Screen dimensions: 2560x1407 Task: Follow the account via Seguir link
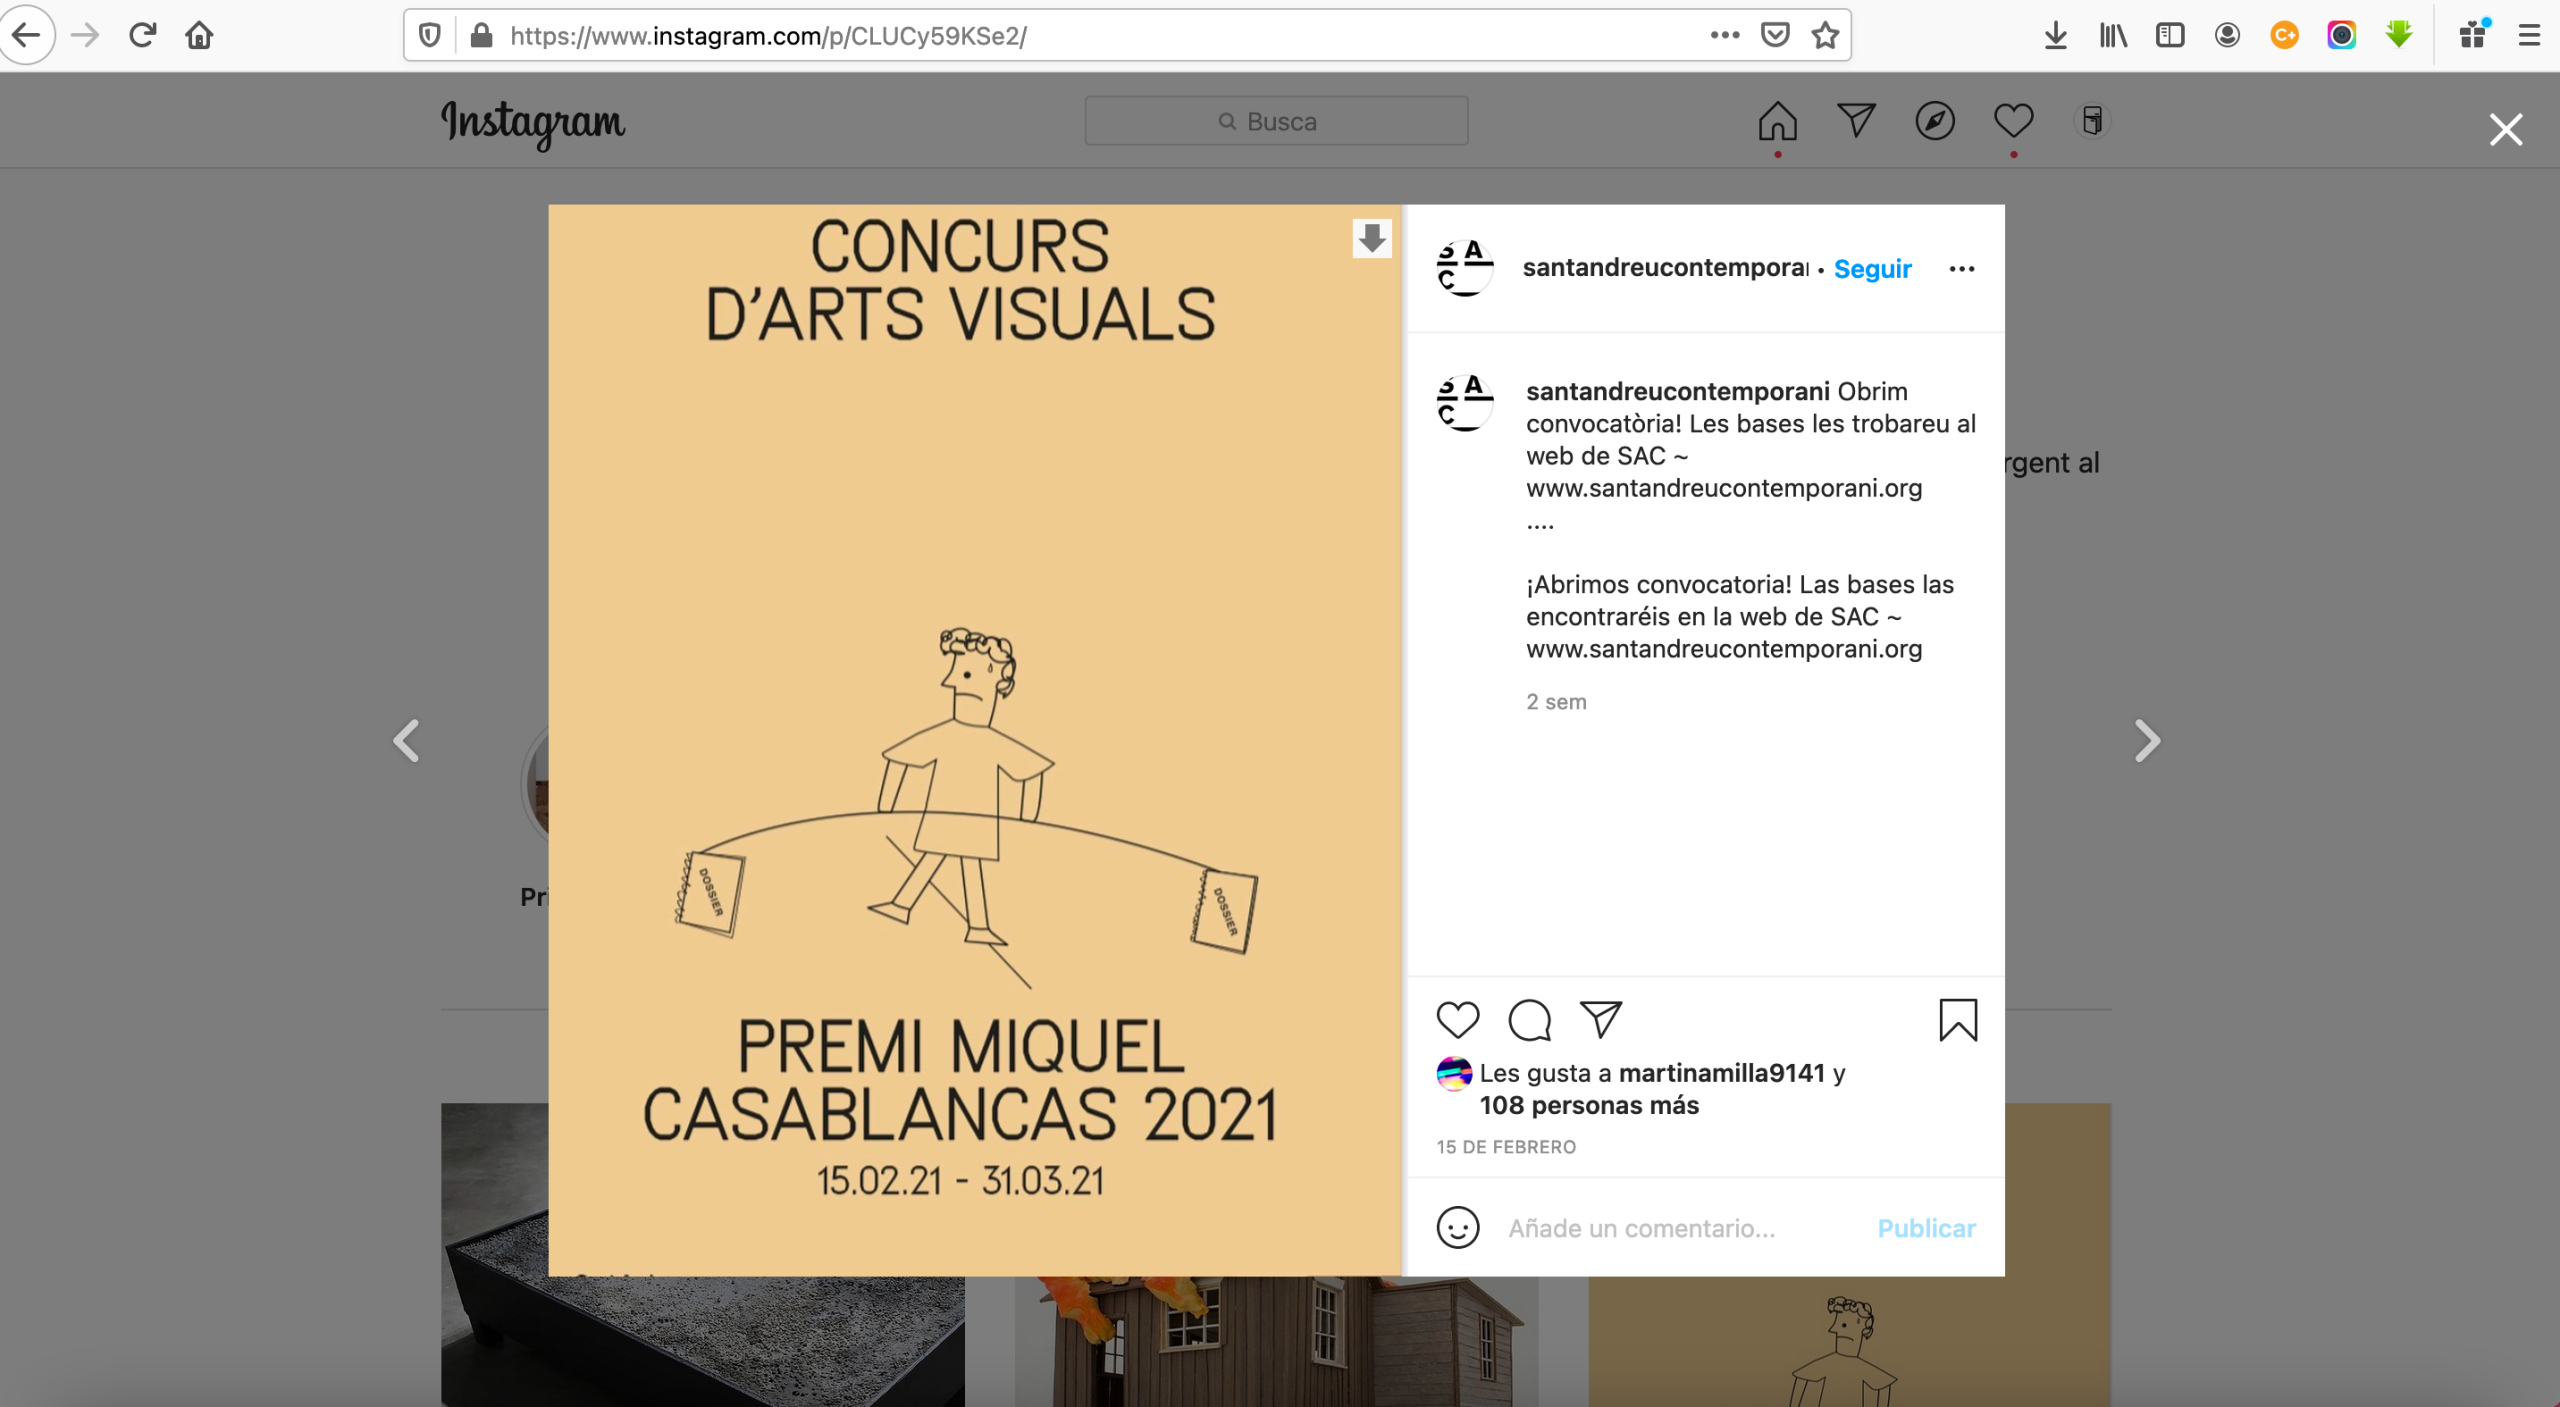(1872, 268)
